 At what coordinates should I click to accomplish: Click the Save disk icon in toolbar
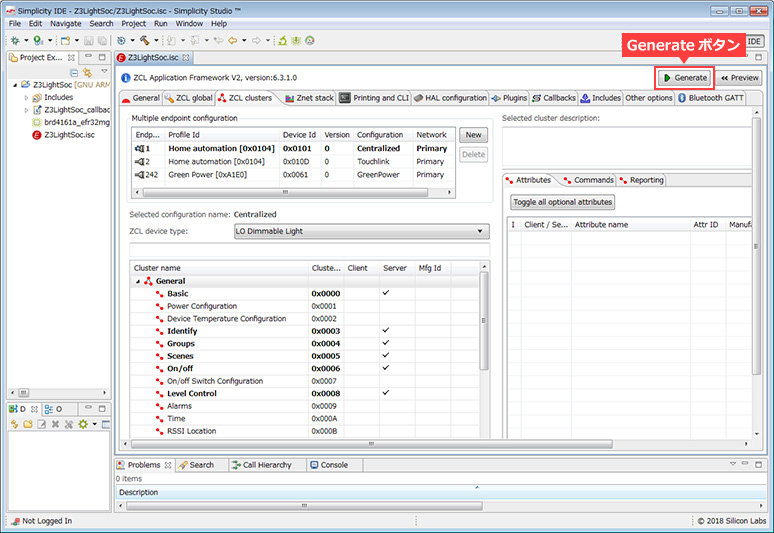click(x=89, y=40)
